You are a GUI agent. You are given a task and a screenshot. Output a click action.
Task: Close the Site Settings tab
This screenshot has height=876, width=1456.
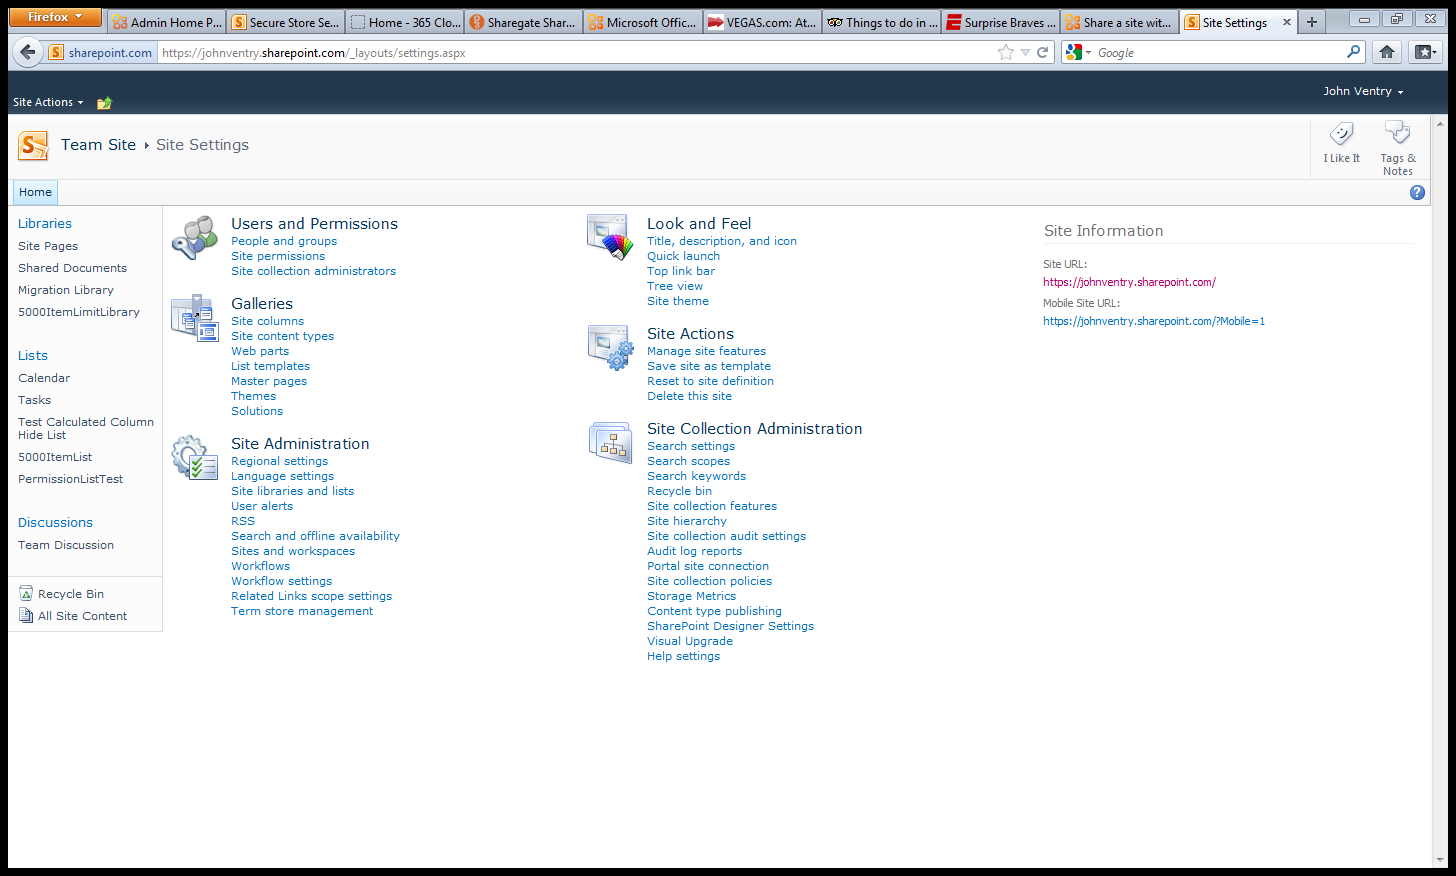pos(1287,22)
